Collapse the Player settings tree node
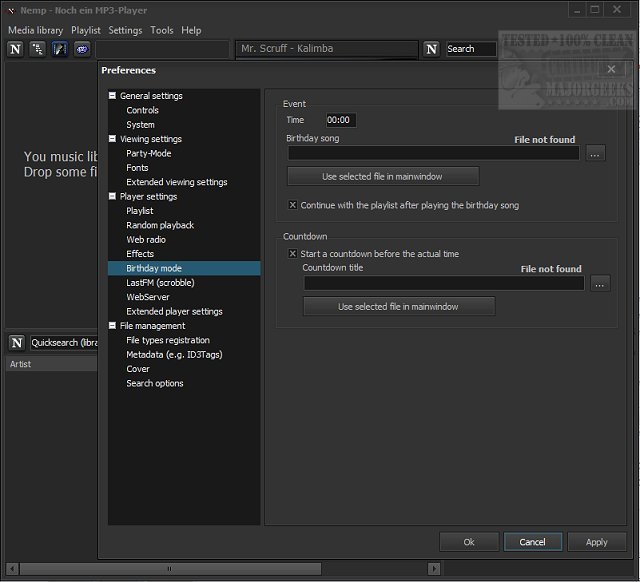 pos(112,197)
